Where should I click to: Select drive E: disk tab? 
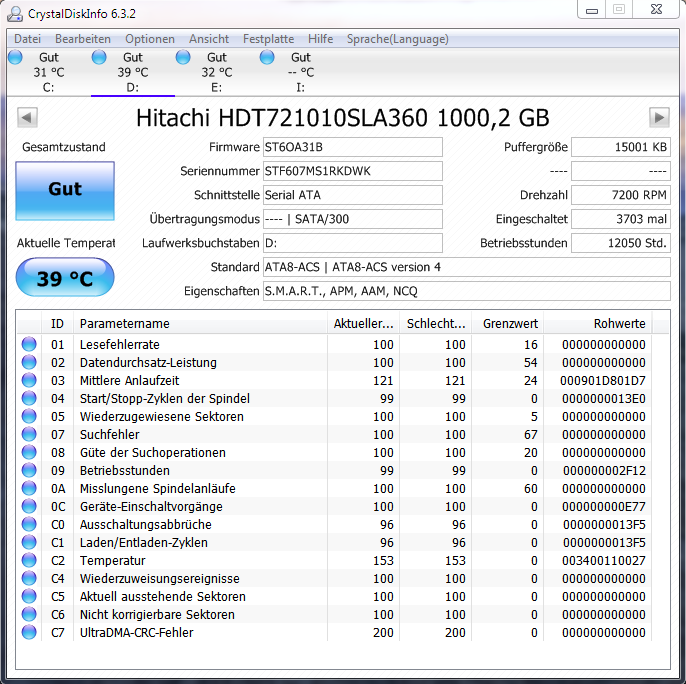click(217, 72)
